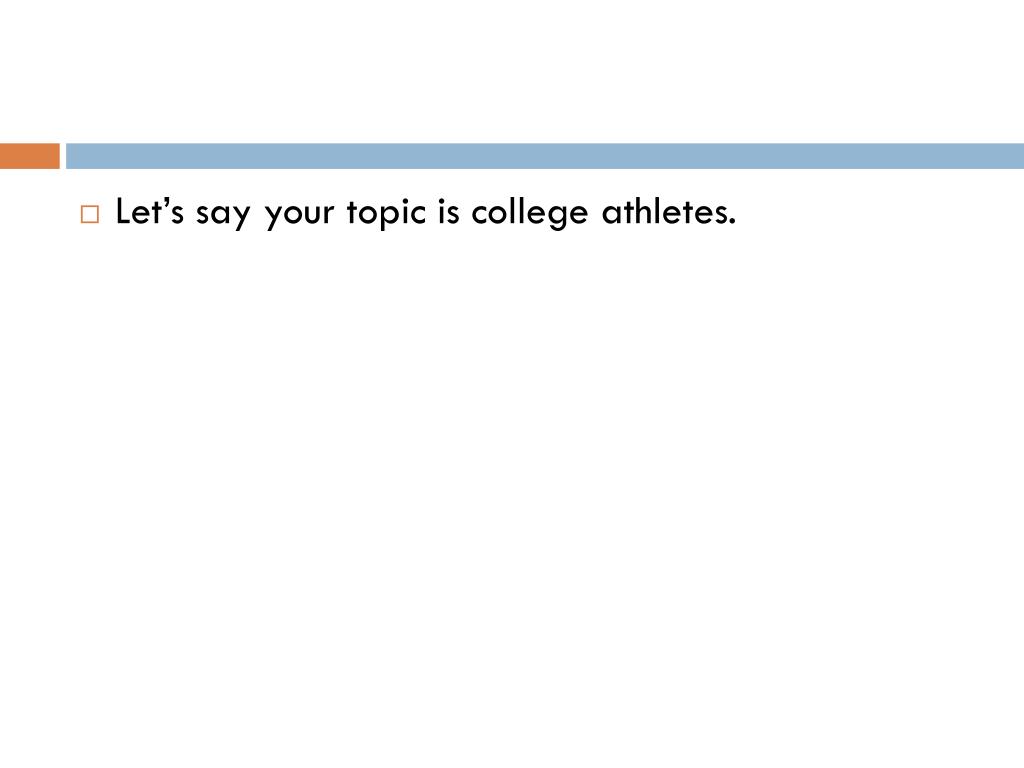This screenshot has width=1024, height=768.
Task: Click the white gap between orange and blue bars
Action: click(x=63, y=156)
